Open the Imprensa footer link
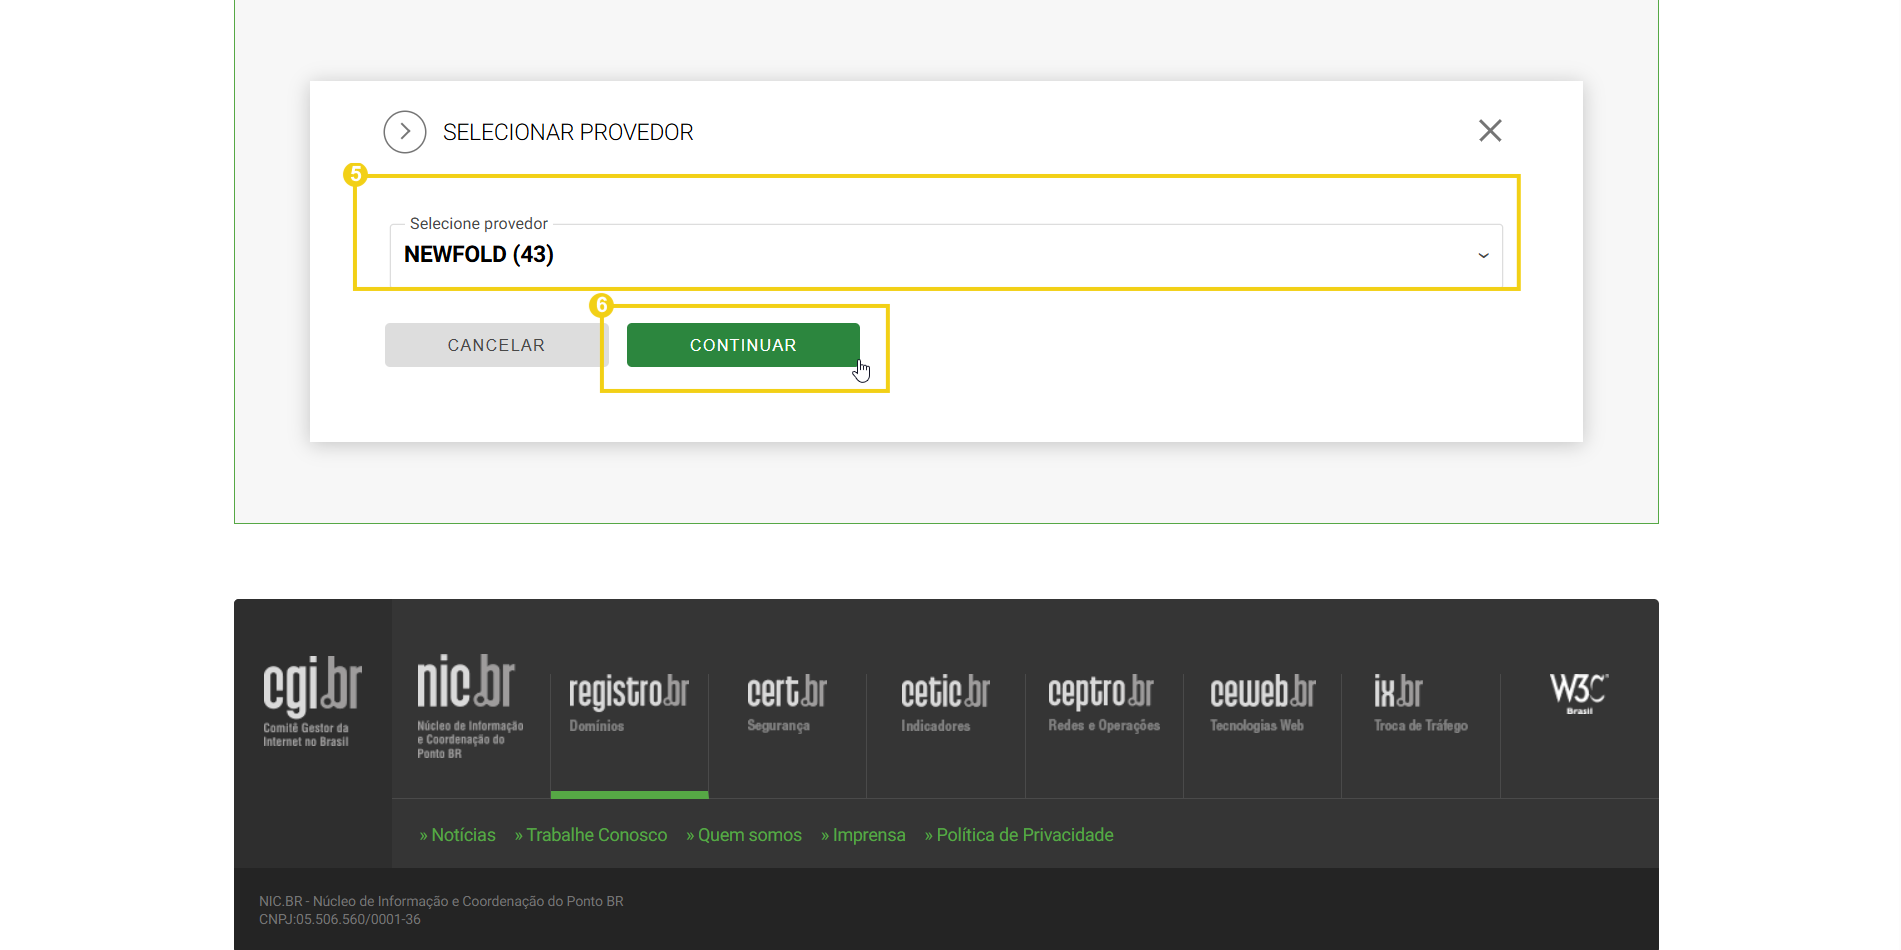The width and height of the screenshot is (1901, 950). 863,835
